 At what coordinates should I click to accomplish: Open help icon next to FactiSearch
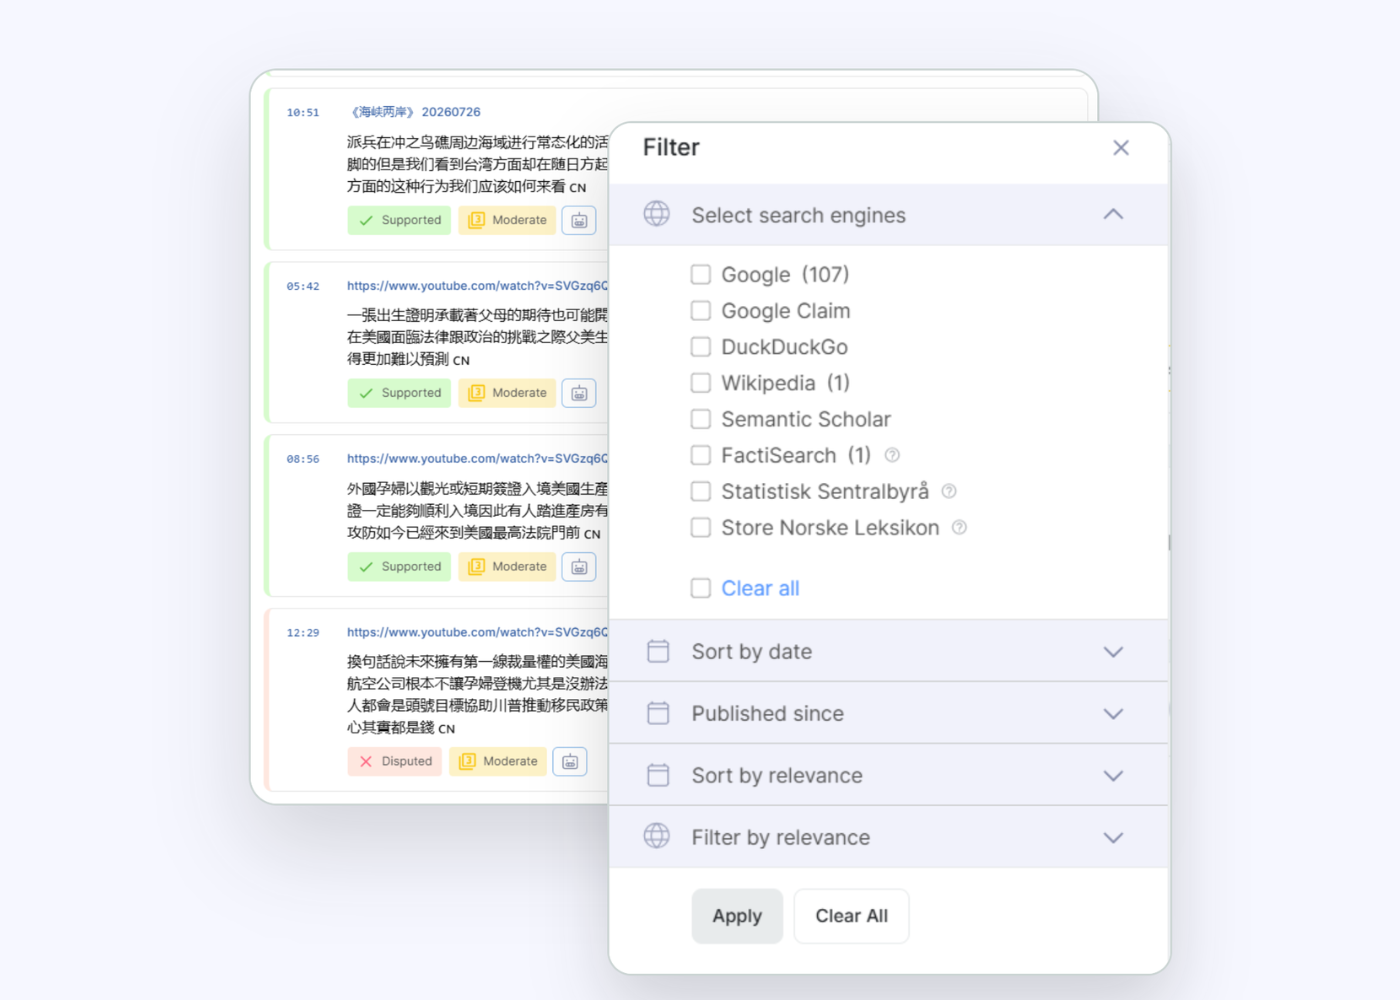(x=892, y=455)
